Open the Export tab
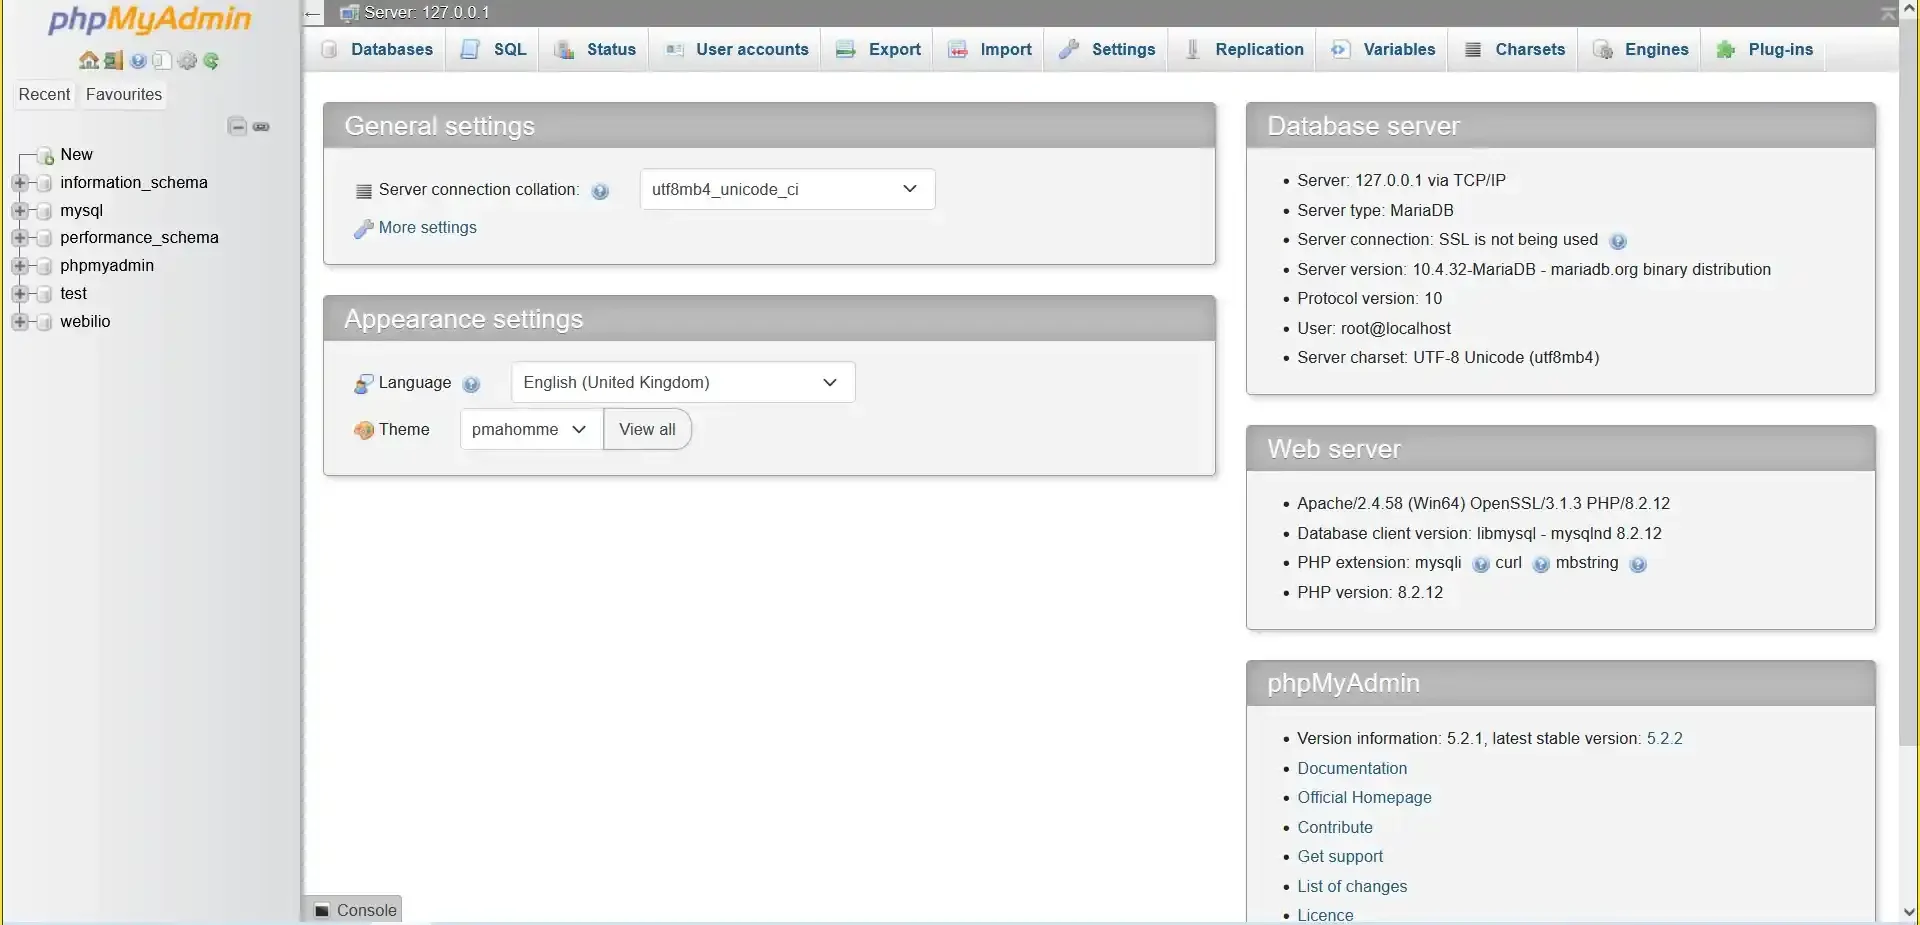Screen dimensions: 1920x925 coord(878,50)
